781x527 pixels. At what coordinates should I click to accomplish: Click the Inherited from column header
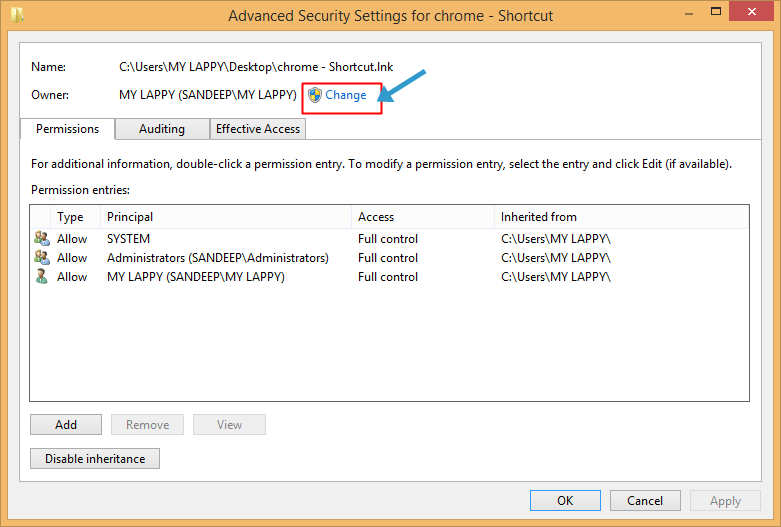pyautogui.click(x=622, y=217)
